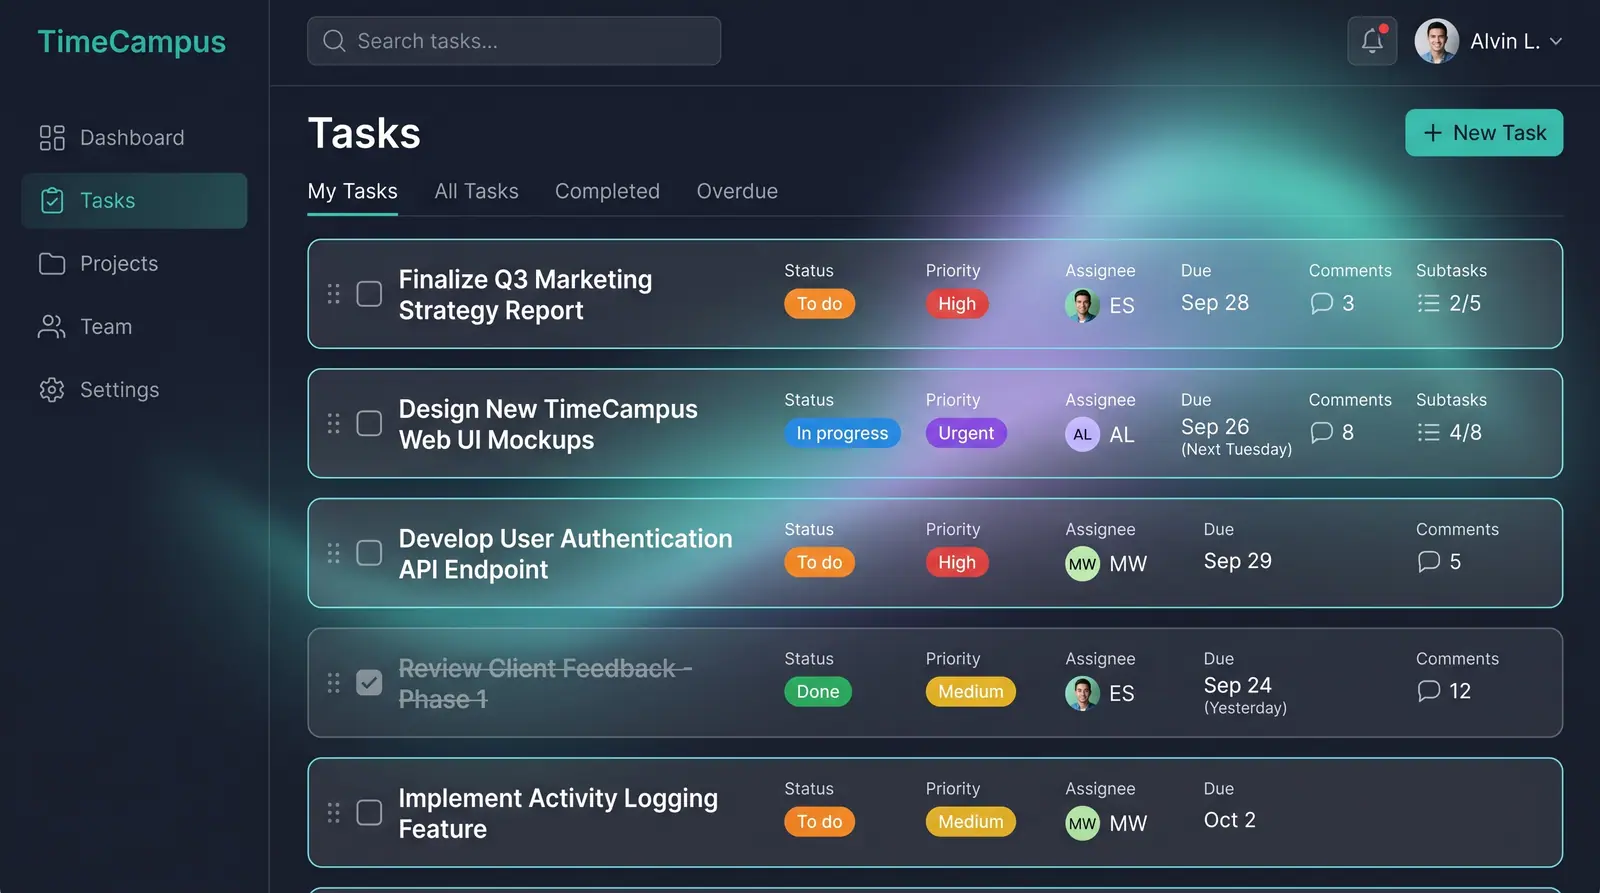Click subtasks list icon showing 4/8
The height and width of the screenshot is (893, 1600).
(x=1429, y=432)
